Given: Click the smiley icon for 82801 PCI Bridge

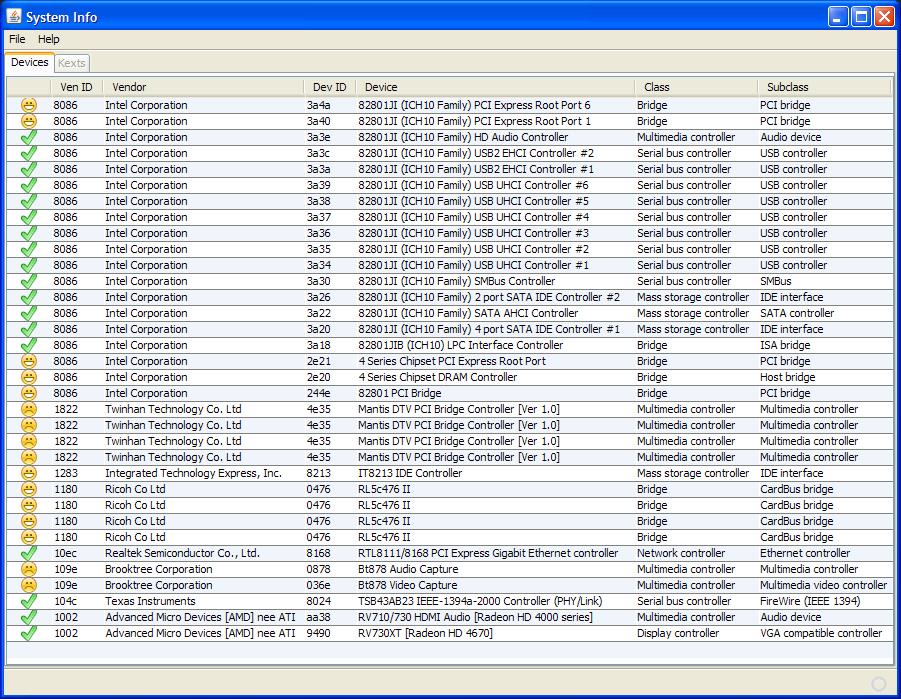Looking at the screenshot, I should pyautogui.click(x=29, y=393).
